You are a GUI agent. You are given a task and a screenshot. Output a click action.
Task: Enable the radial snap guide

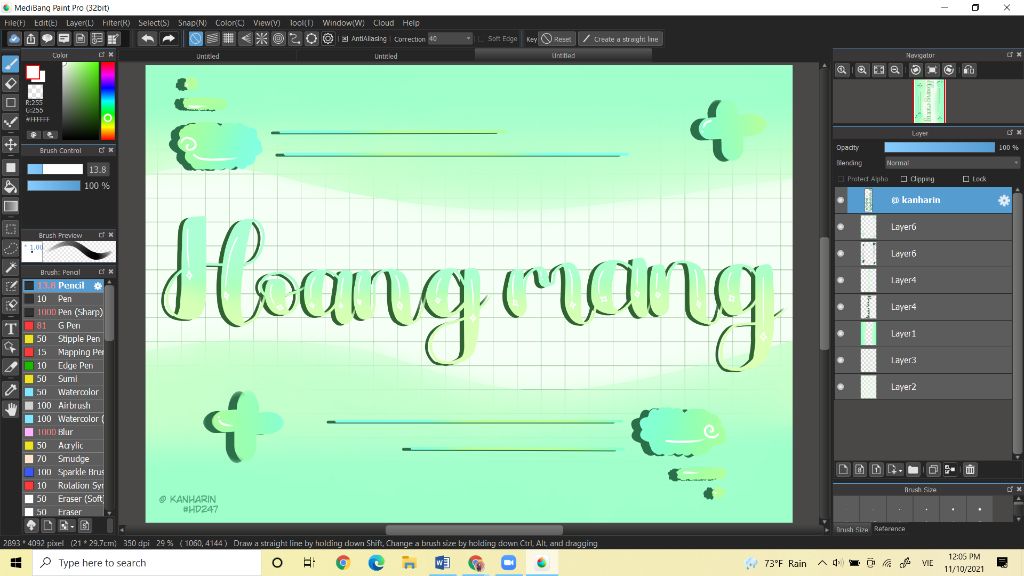pyautogui.click(x=262, y=39)
